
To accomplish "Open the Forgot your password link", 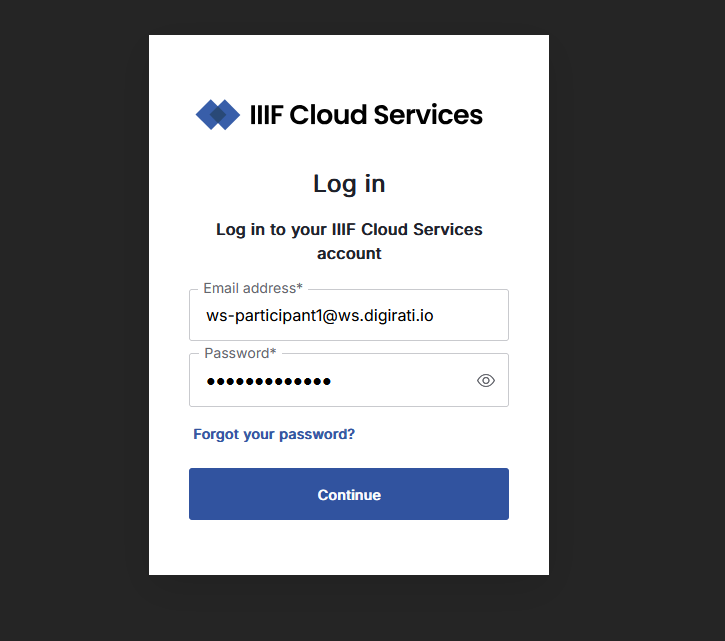I will [x=274, y=434].
